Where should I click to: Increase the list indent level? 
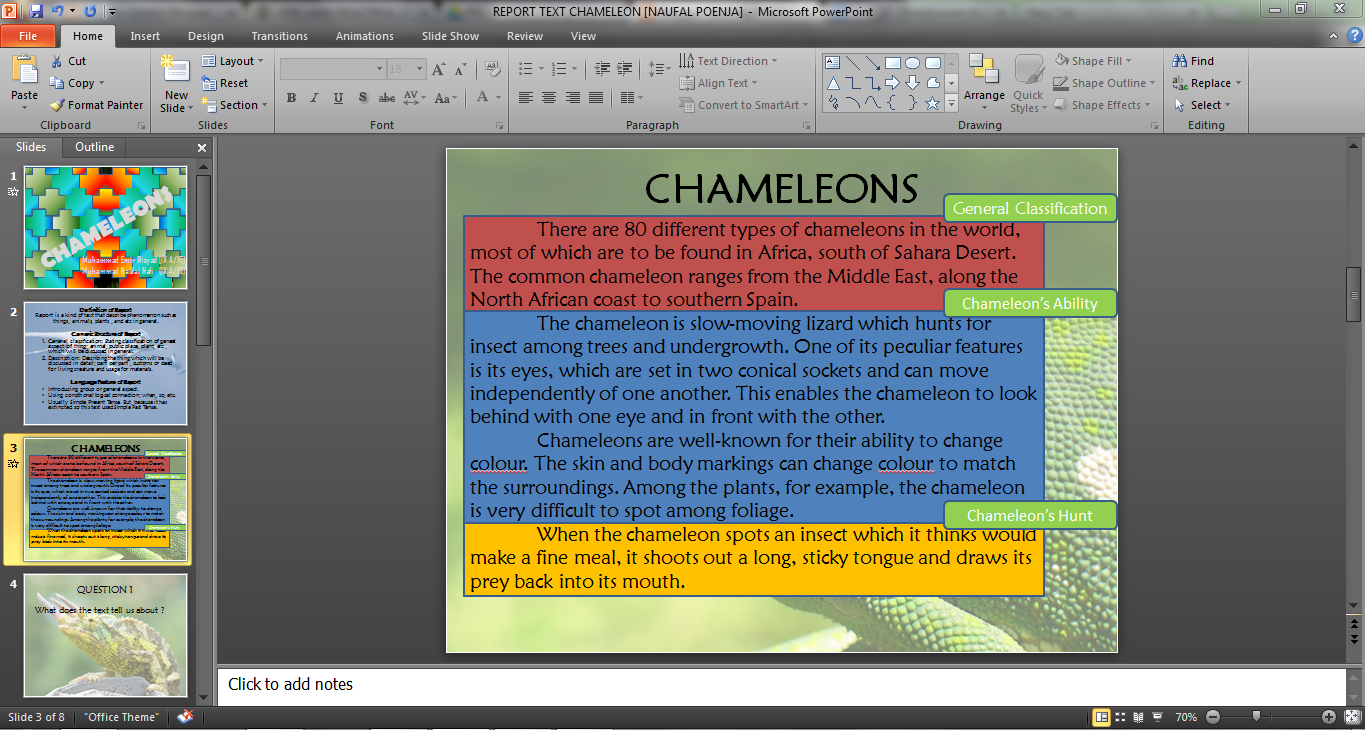point(625,69)
